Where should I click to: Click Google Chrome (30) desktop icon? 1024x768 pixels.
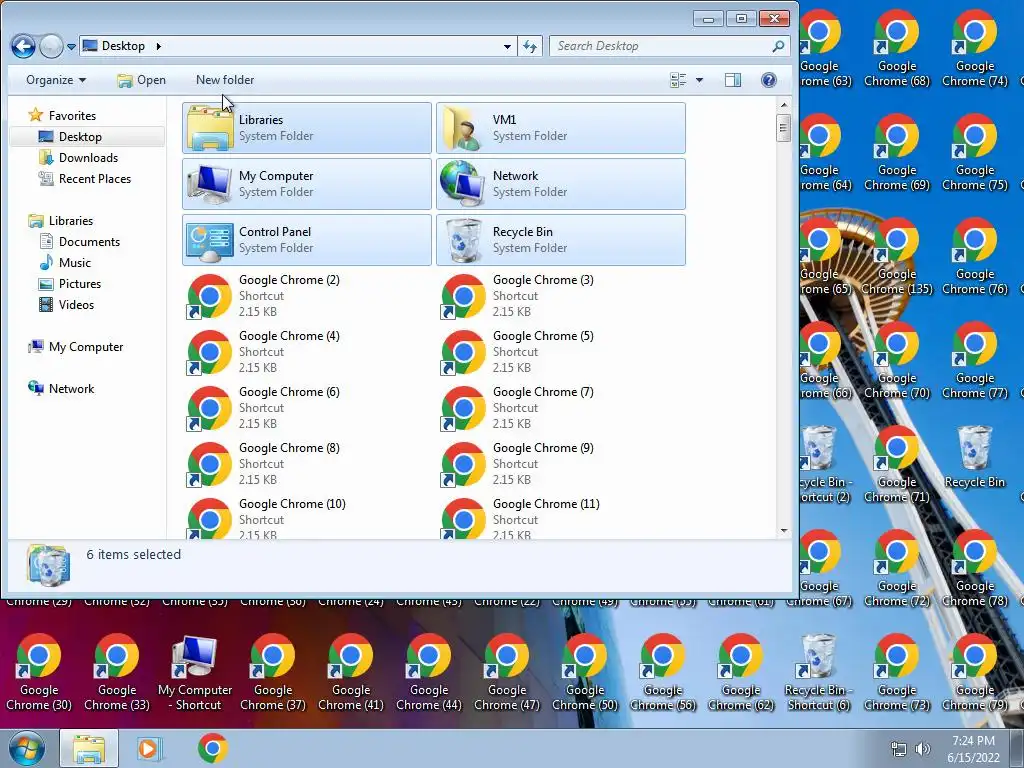coord(39,673)
